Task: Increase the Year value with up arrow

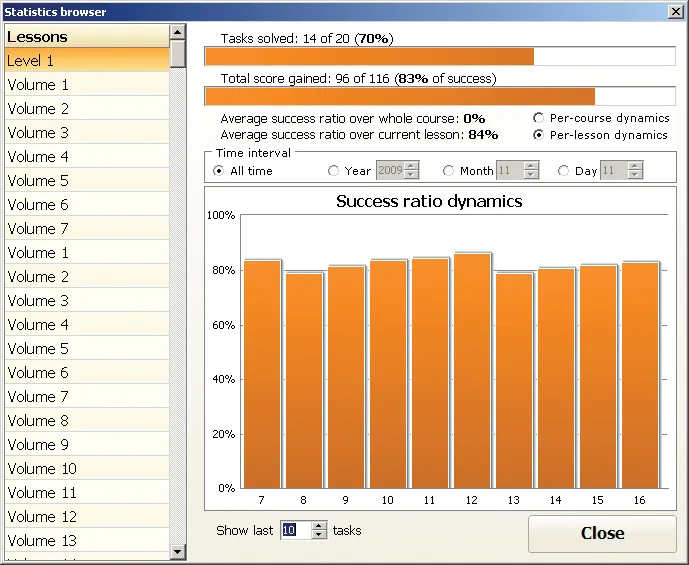Action: point(411,166)
